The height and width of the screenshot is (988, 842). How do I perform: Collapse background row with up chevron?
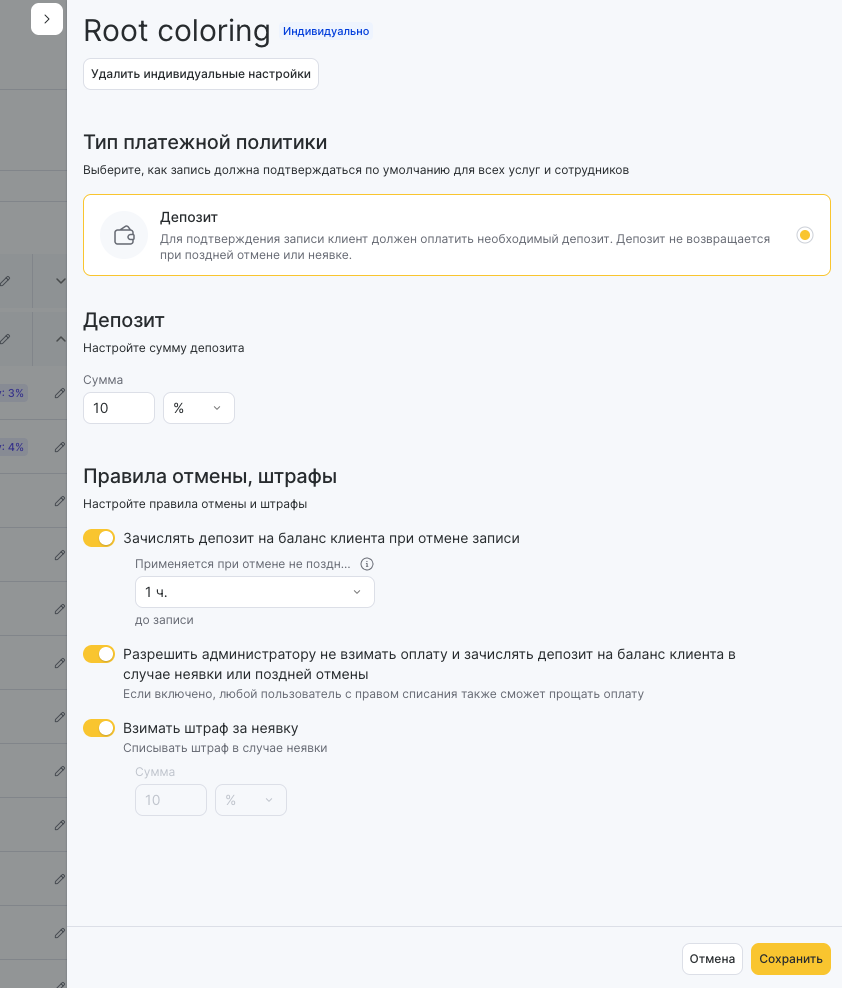(x=61, y=339)
